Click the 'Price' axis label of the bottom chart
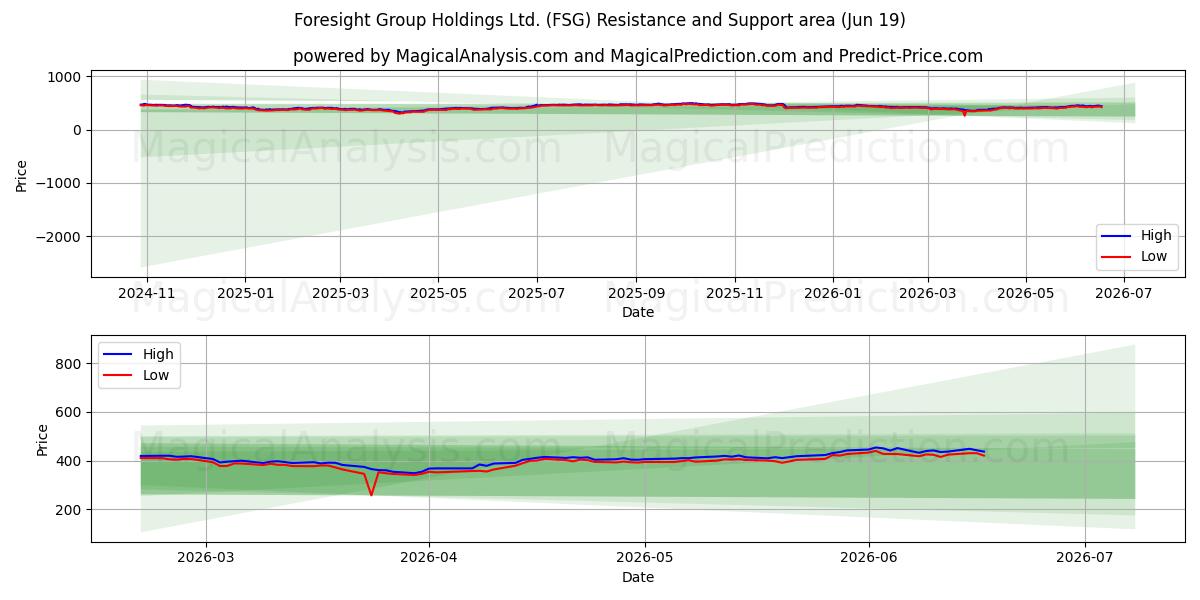The height and width of the screenshot is (600, 1200). (x=42, y=439)
